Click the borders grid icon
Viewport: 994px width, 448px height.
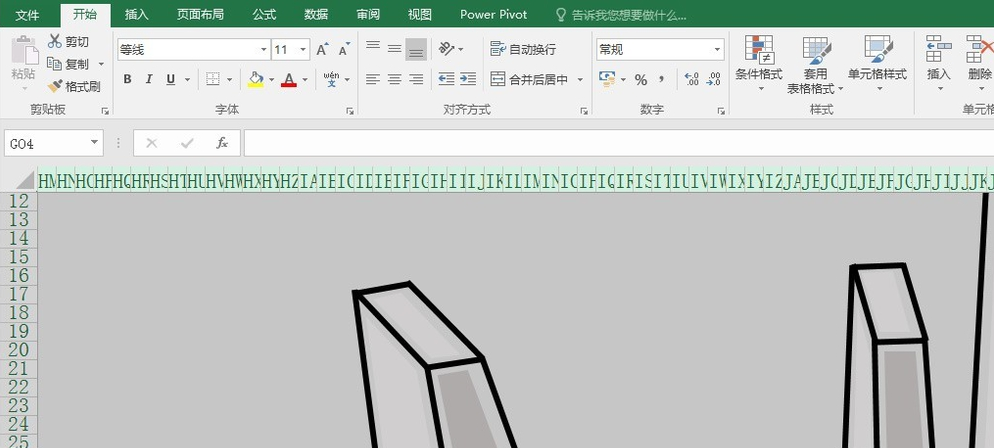coord(213,79)
